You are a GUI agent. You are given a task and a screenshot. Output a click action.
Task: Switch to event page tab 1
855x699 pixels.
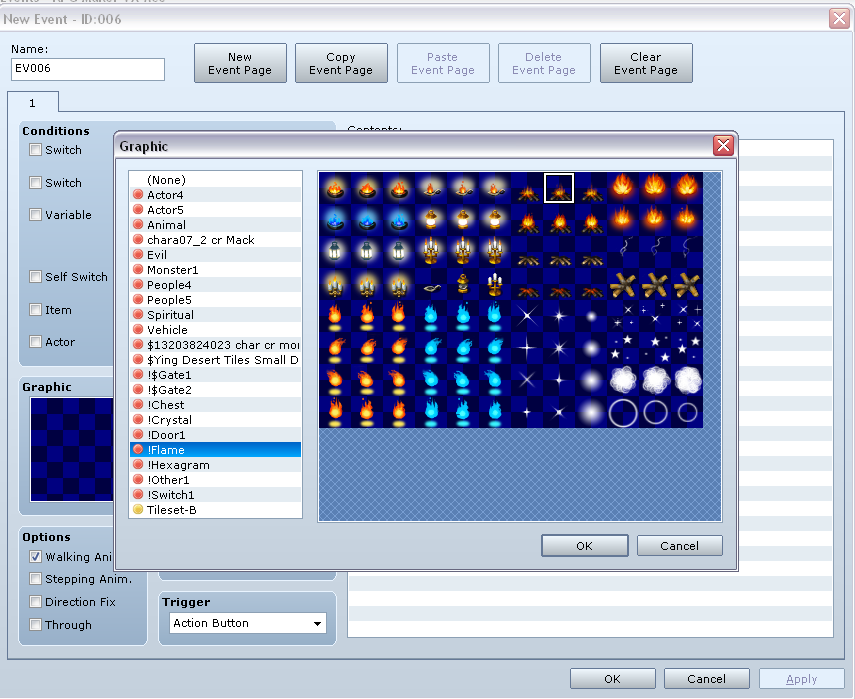click(x=33, y=103)
